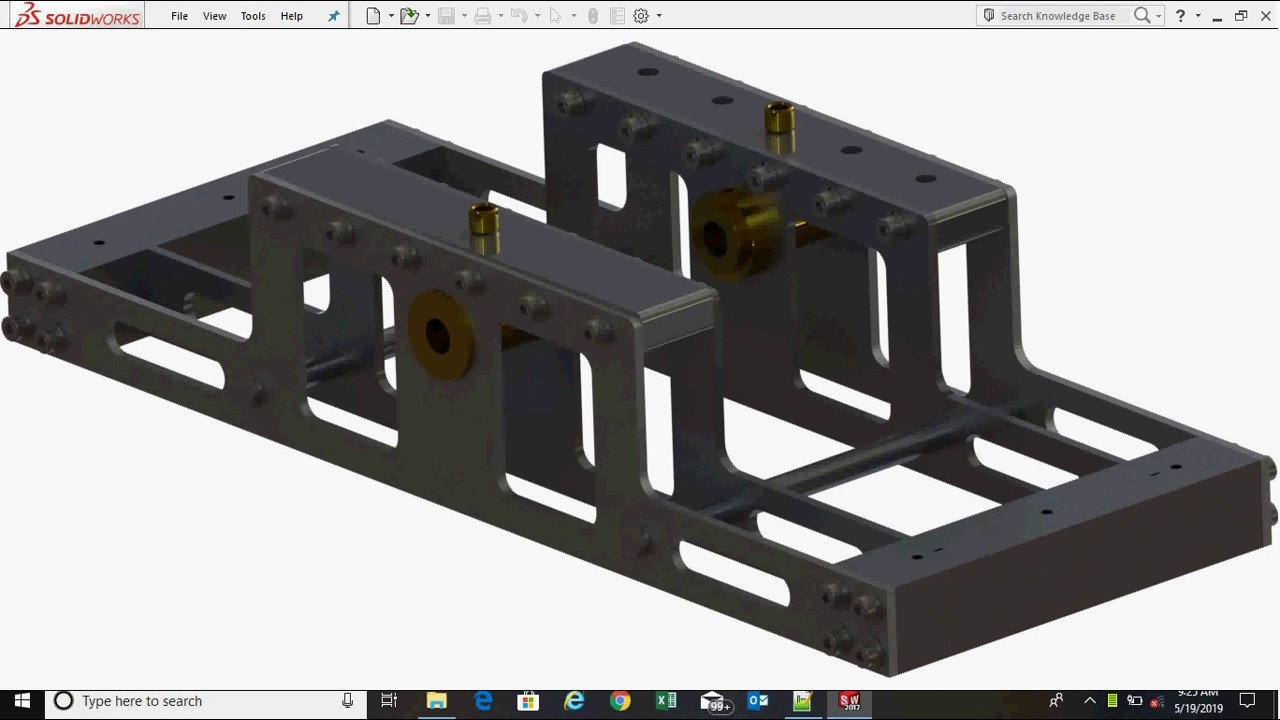
Task: Open the Tools menu
Action: click(253, 16)
